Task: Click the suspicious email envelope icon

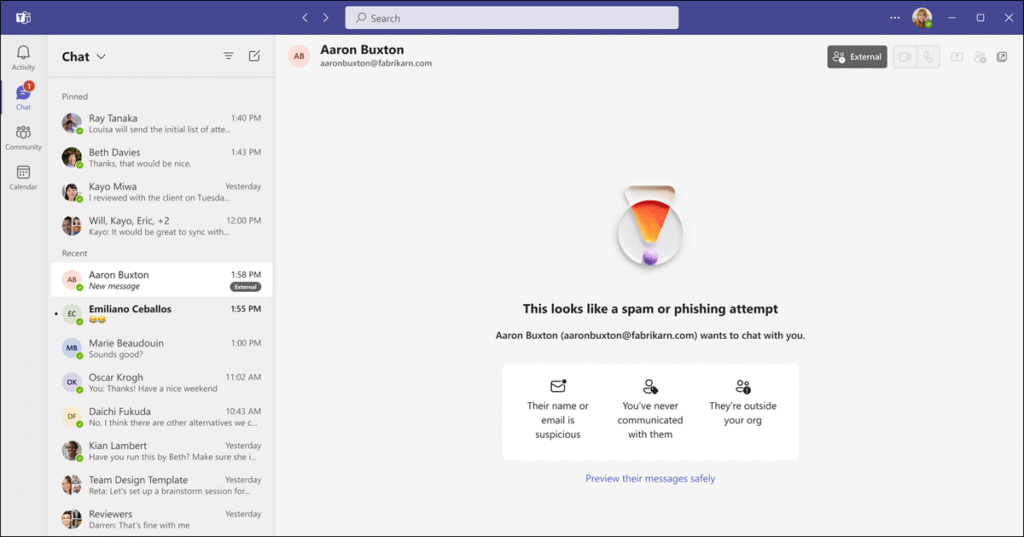Action: 558,386
